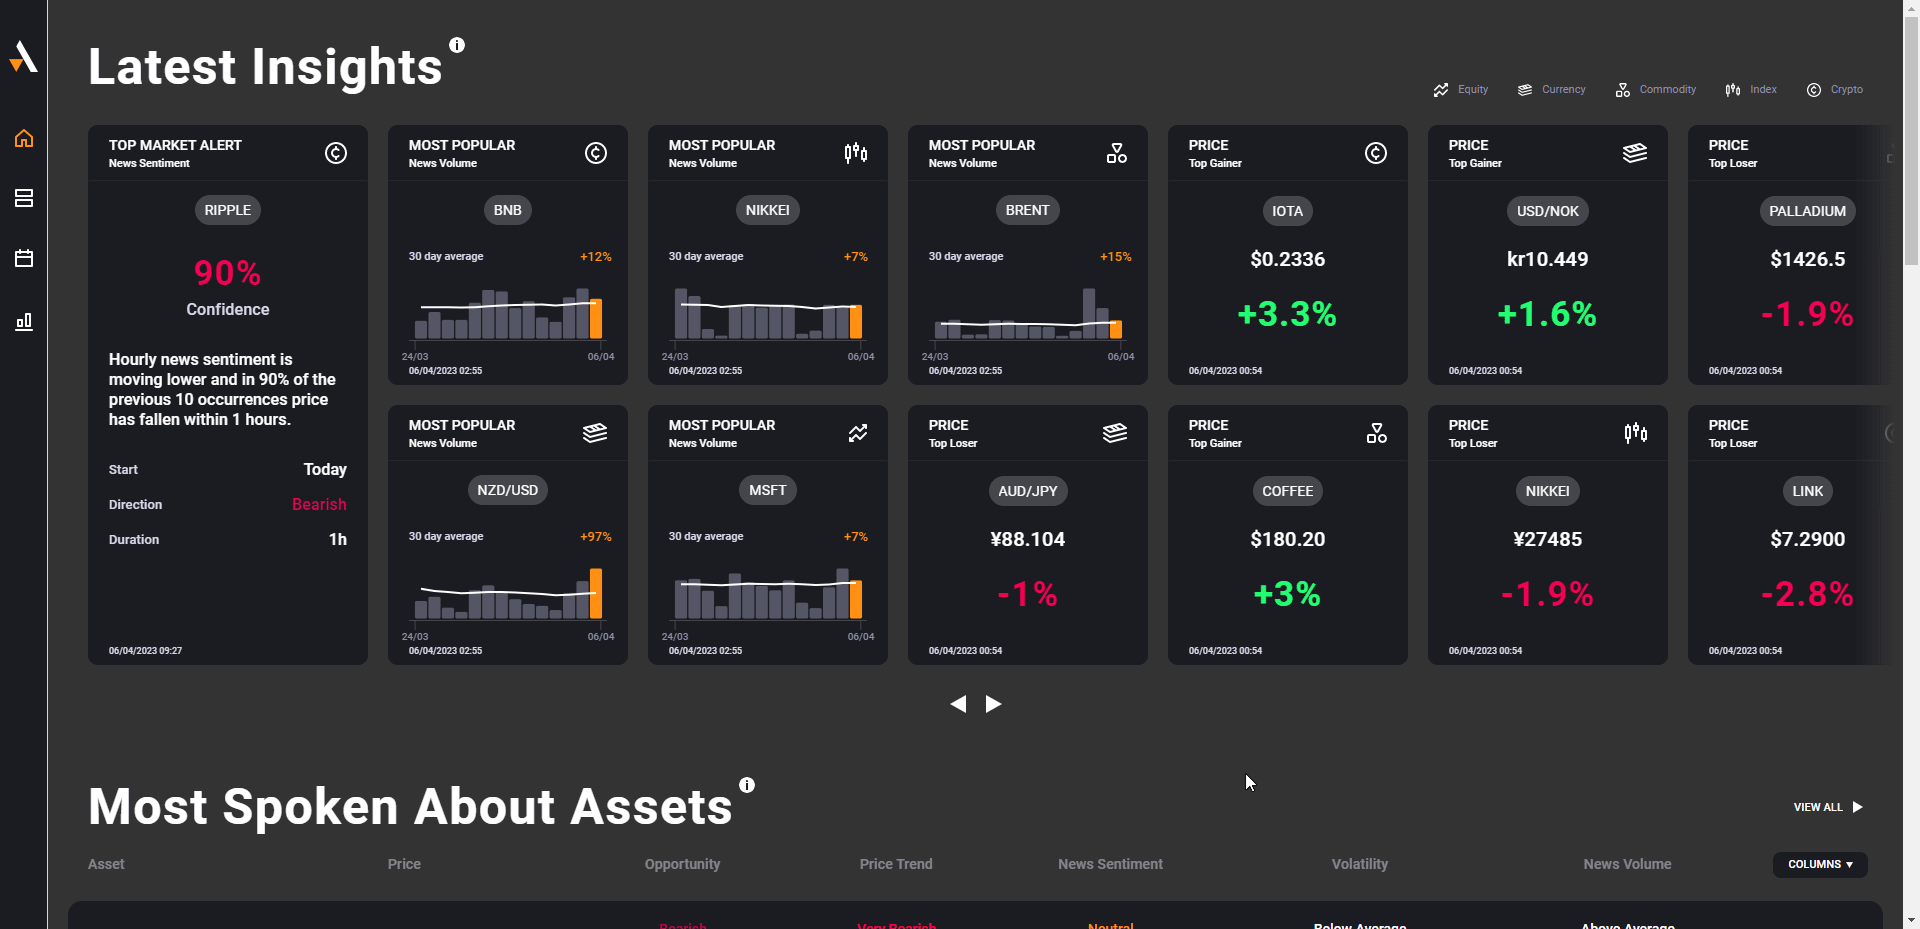Click the commodity icon on the BRENT card
The height and width of the screenshot is (929, 1920).
1116,152
